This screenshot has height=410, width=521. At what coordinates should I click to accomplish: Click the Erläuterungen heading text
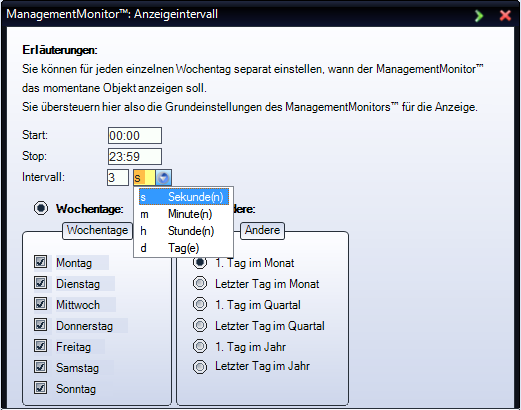(x=60, y=50)
